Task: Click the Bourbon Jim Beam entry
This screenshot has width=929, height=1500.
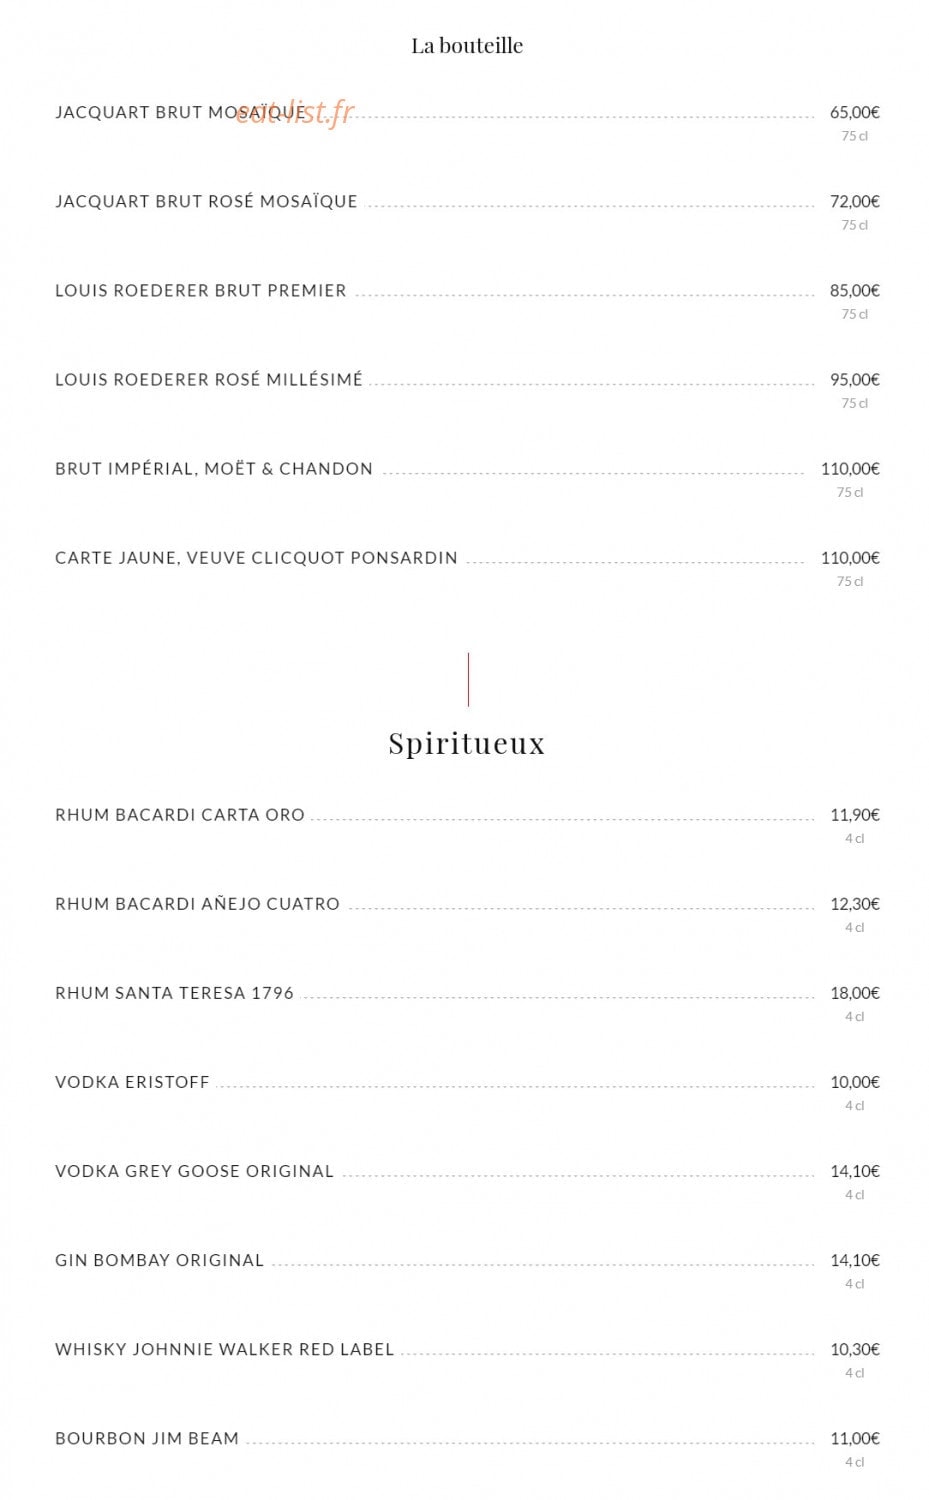Action: [x=147, y=1438]
